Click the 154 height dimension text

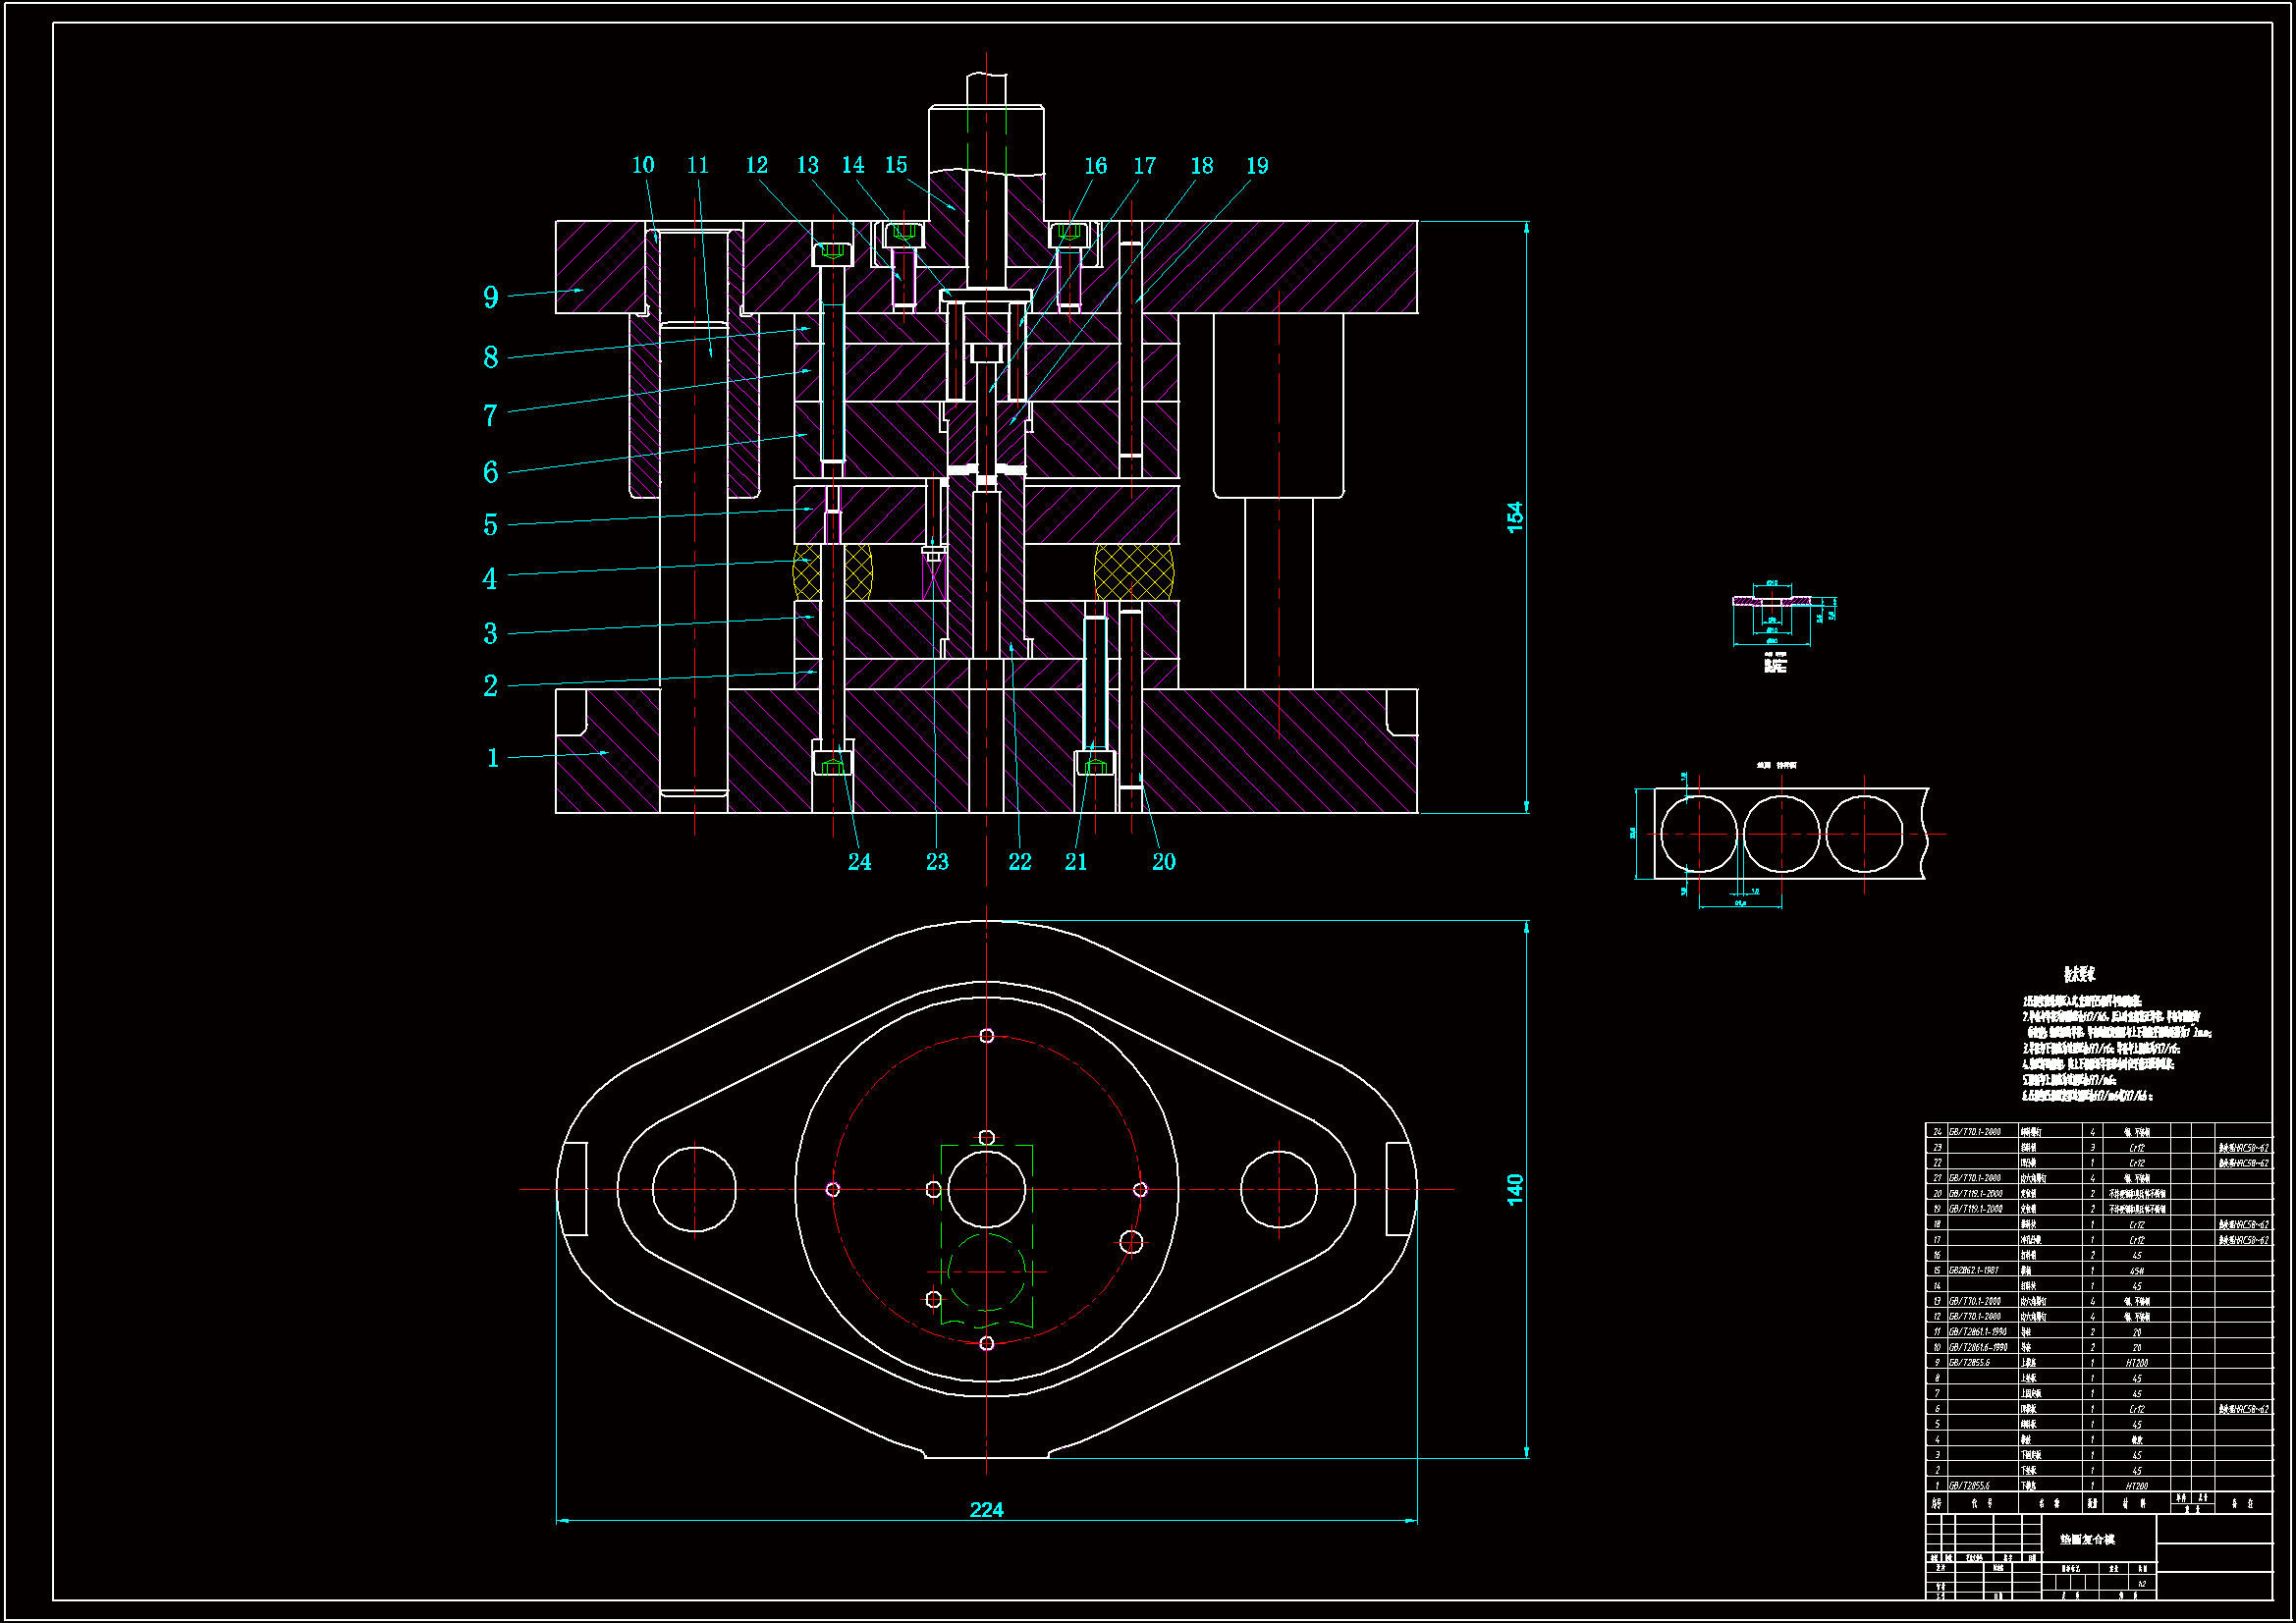click(x=1515, y=517)
